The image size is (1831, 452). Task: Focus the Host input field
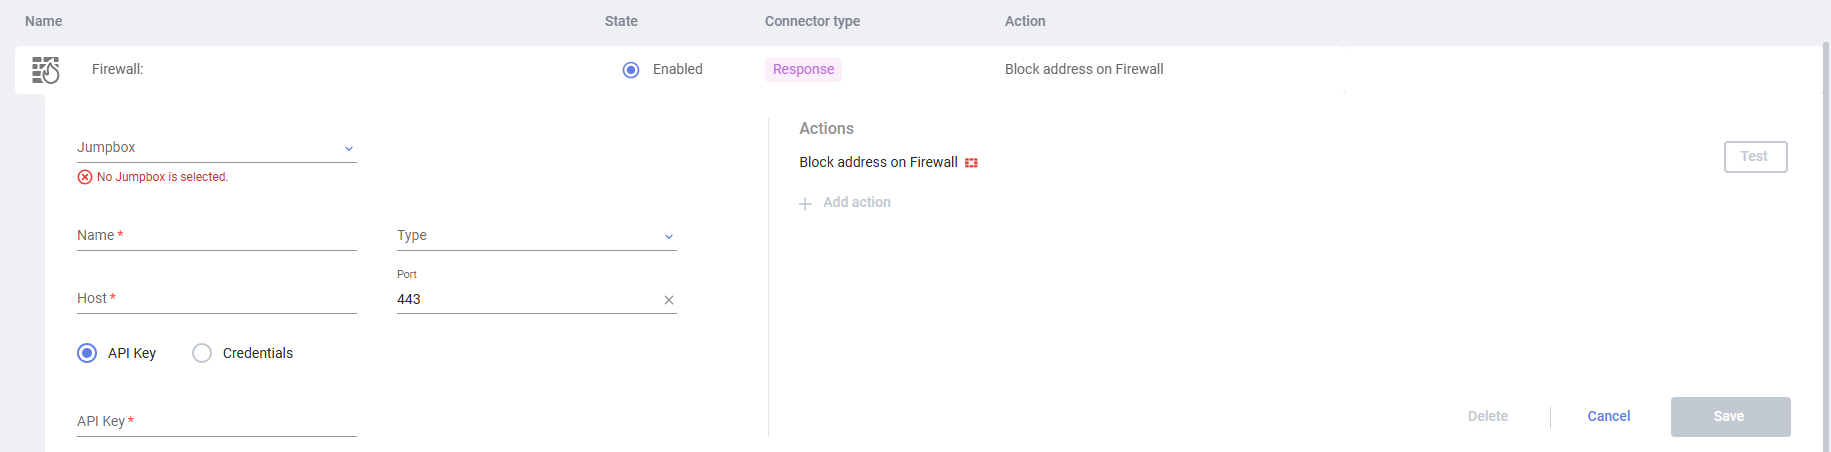point(216,299)
